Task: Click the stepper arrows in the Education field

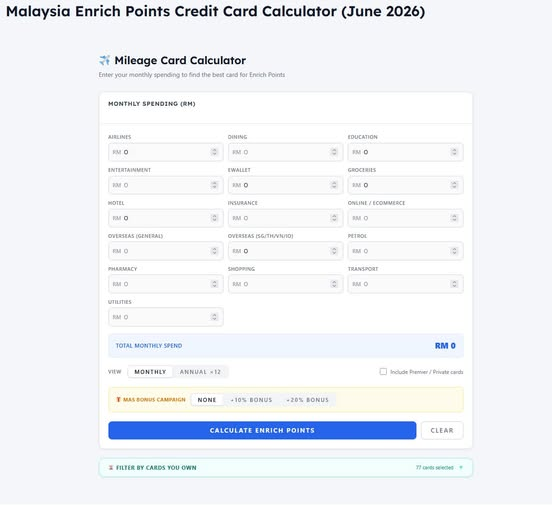Action: [x=454, y=152]
